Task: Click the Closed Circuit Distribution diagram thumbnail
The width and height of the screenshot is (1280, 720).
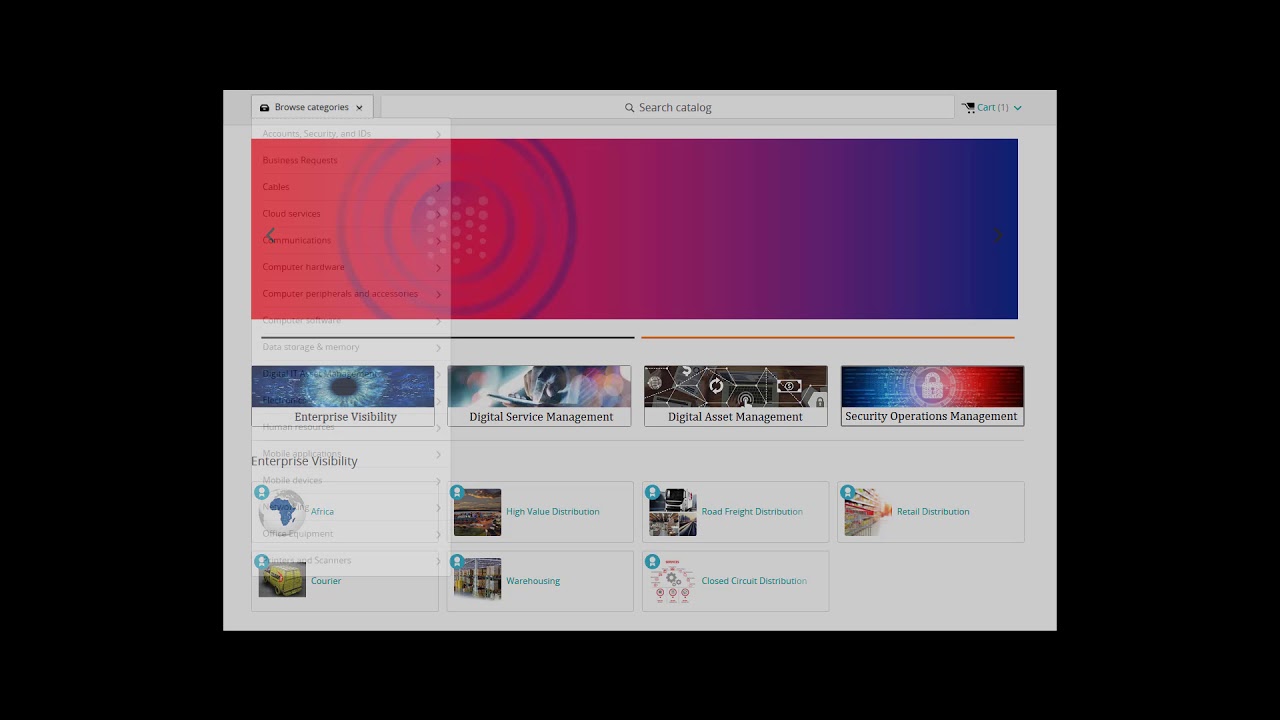Action: coord(673,581)
